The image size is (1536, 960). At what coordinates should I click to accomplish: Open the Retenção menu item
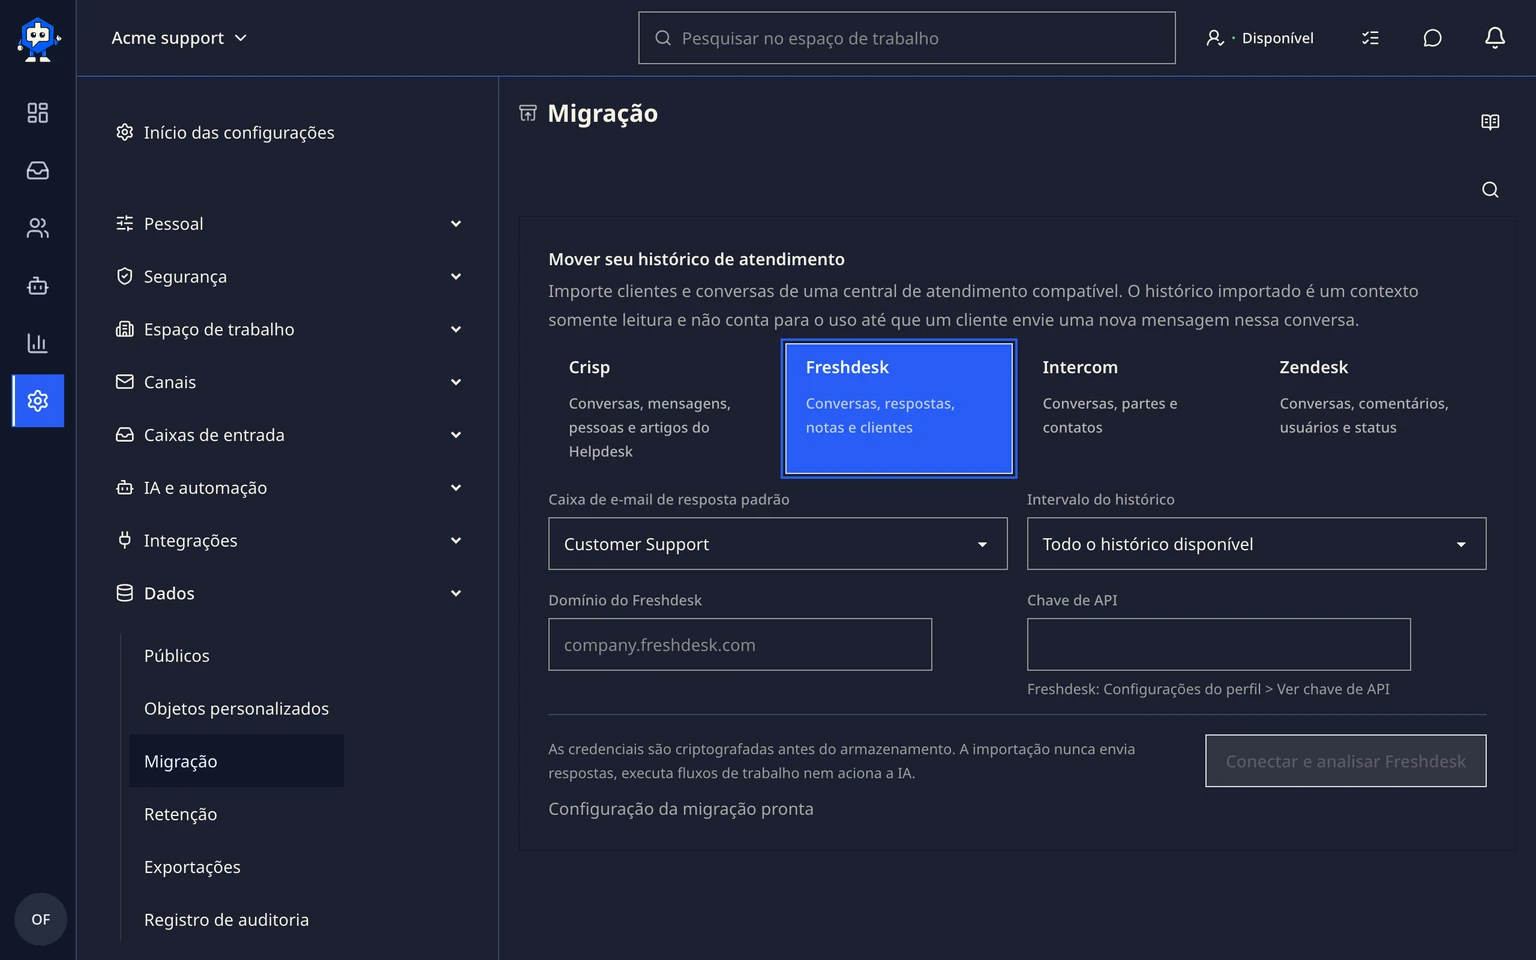tap(181, 814)
